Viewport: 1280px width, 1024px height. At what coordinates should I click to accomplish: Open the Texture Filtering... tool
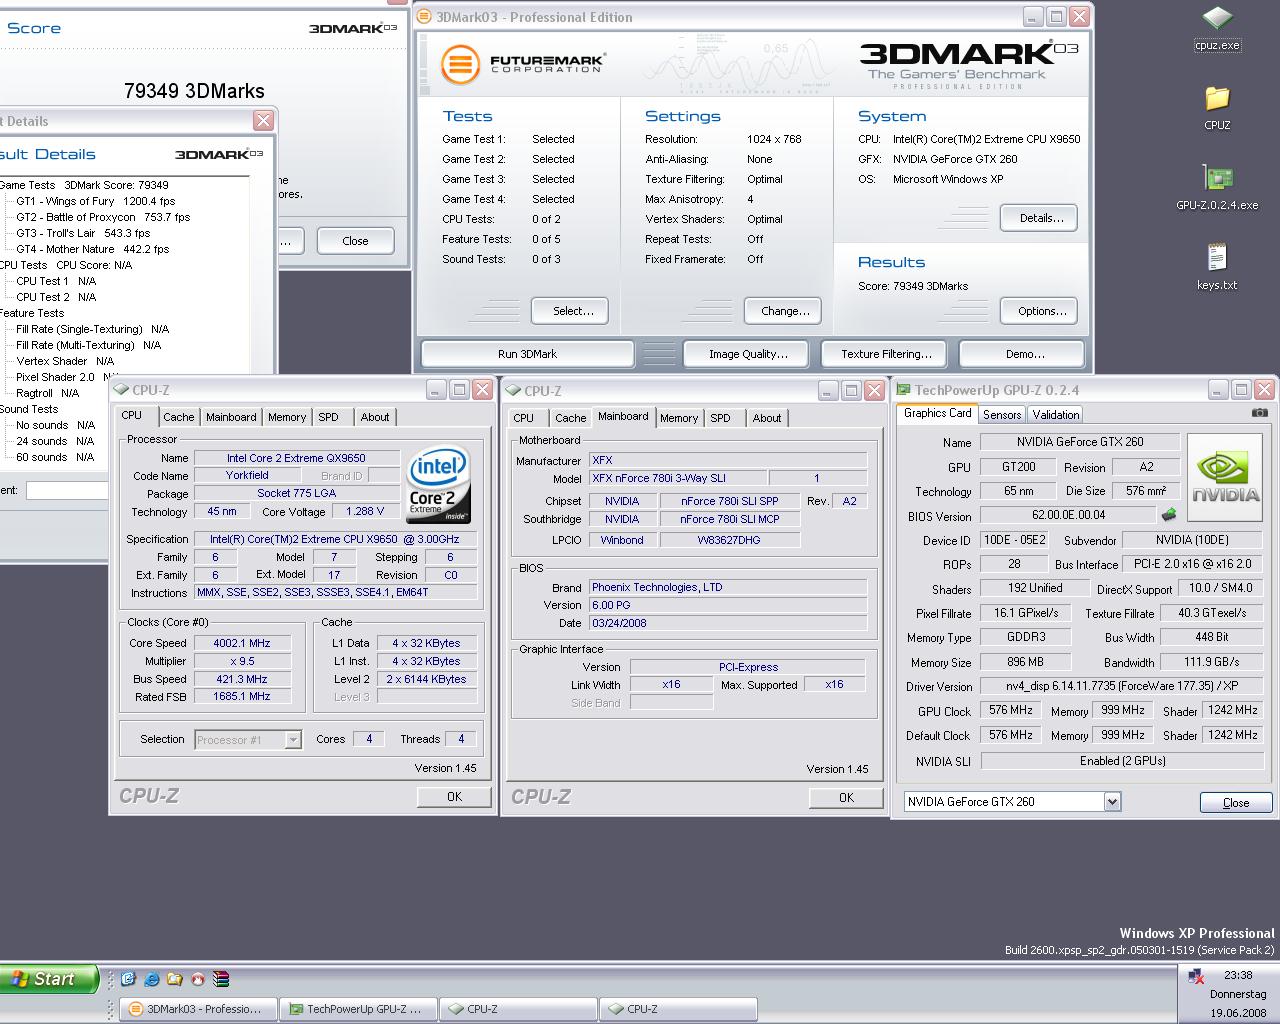tap(886, 354)
